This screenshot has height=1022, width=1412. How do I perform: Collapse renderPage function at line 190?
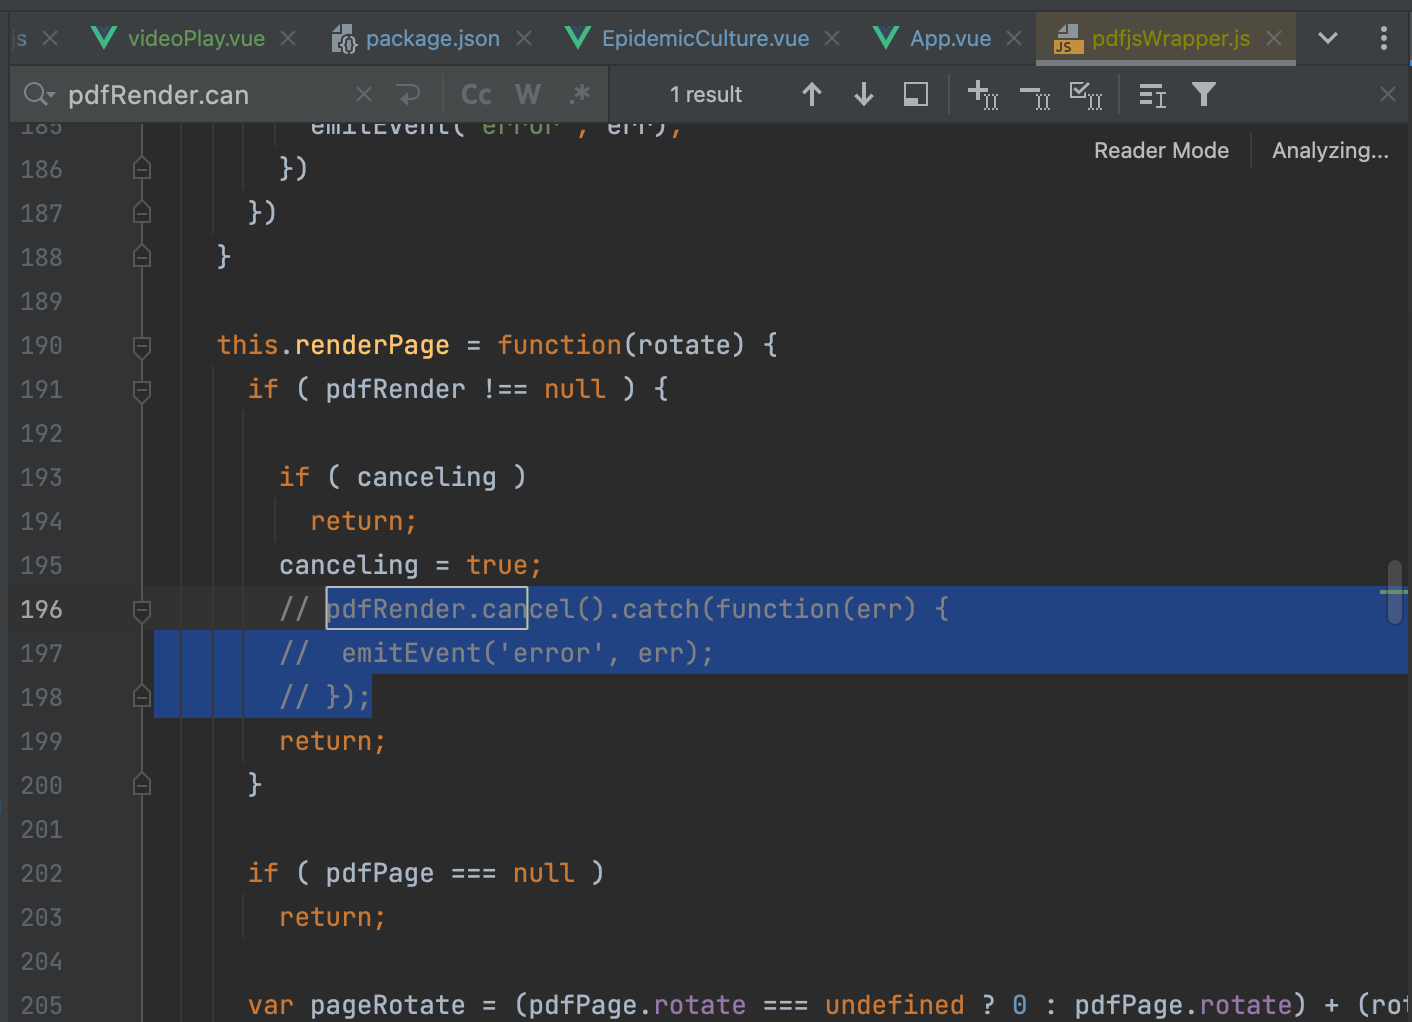(x=142, y=346)
